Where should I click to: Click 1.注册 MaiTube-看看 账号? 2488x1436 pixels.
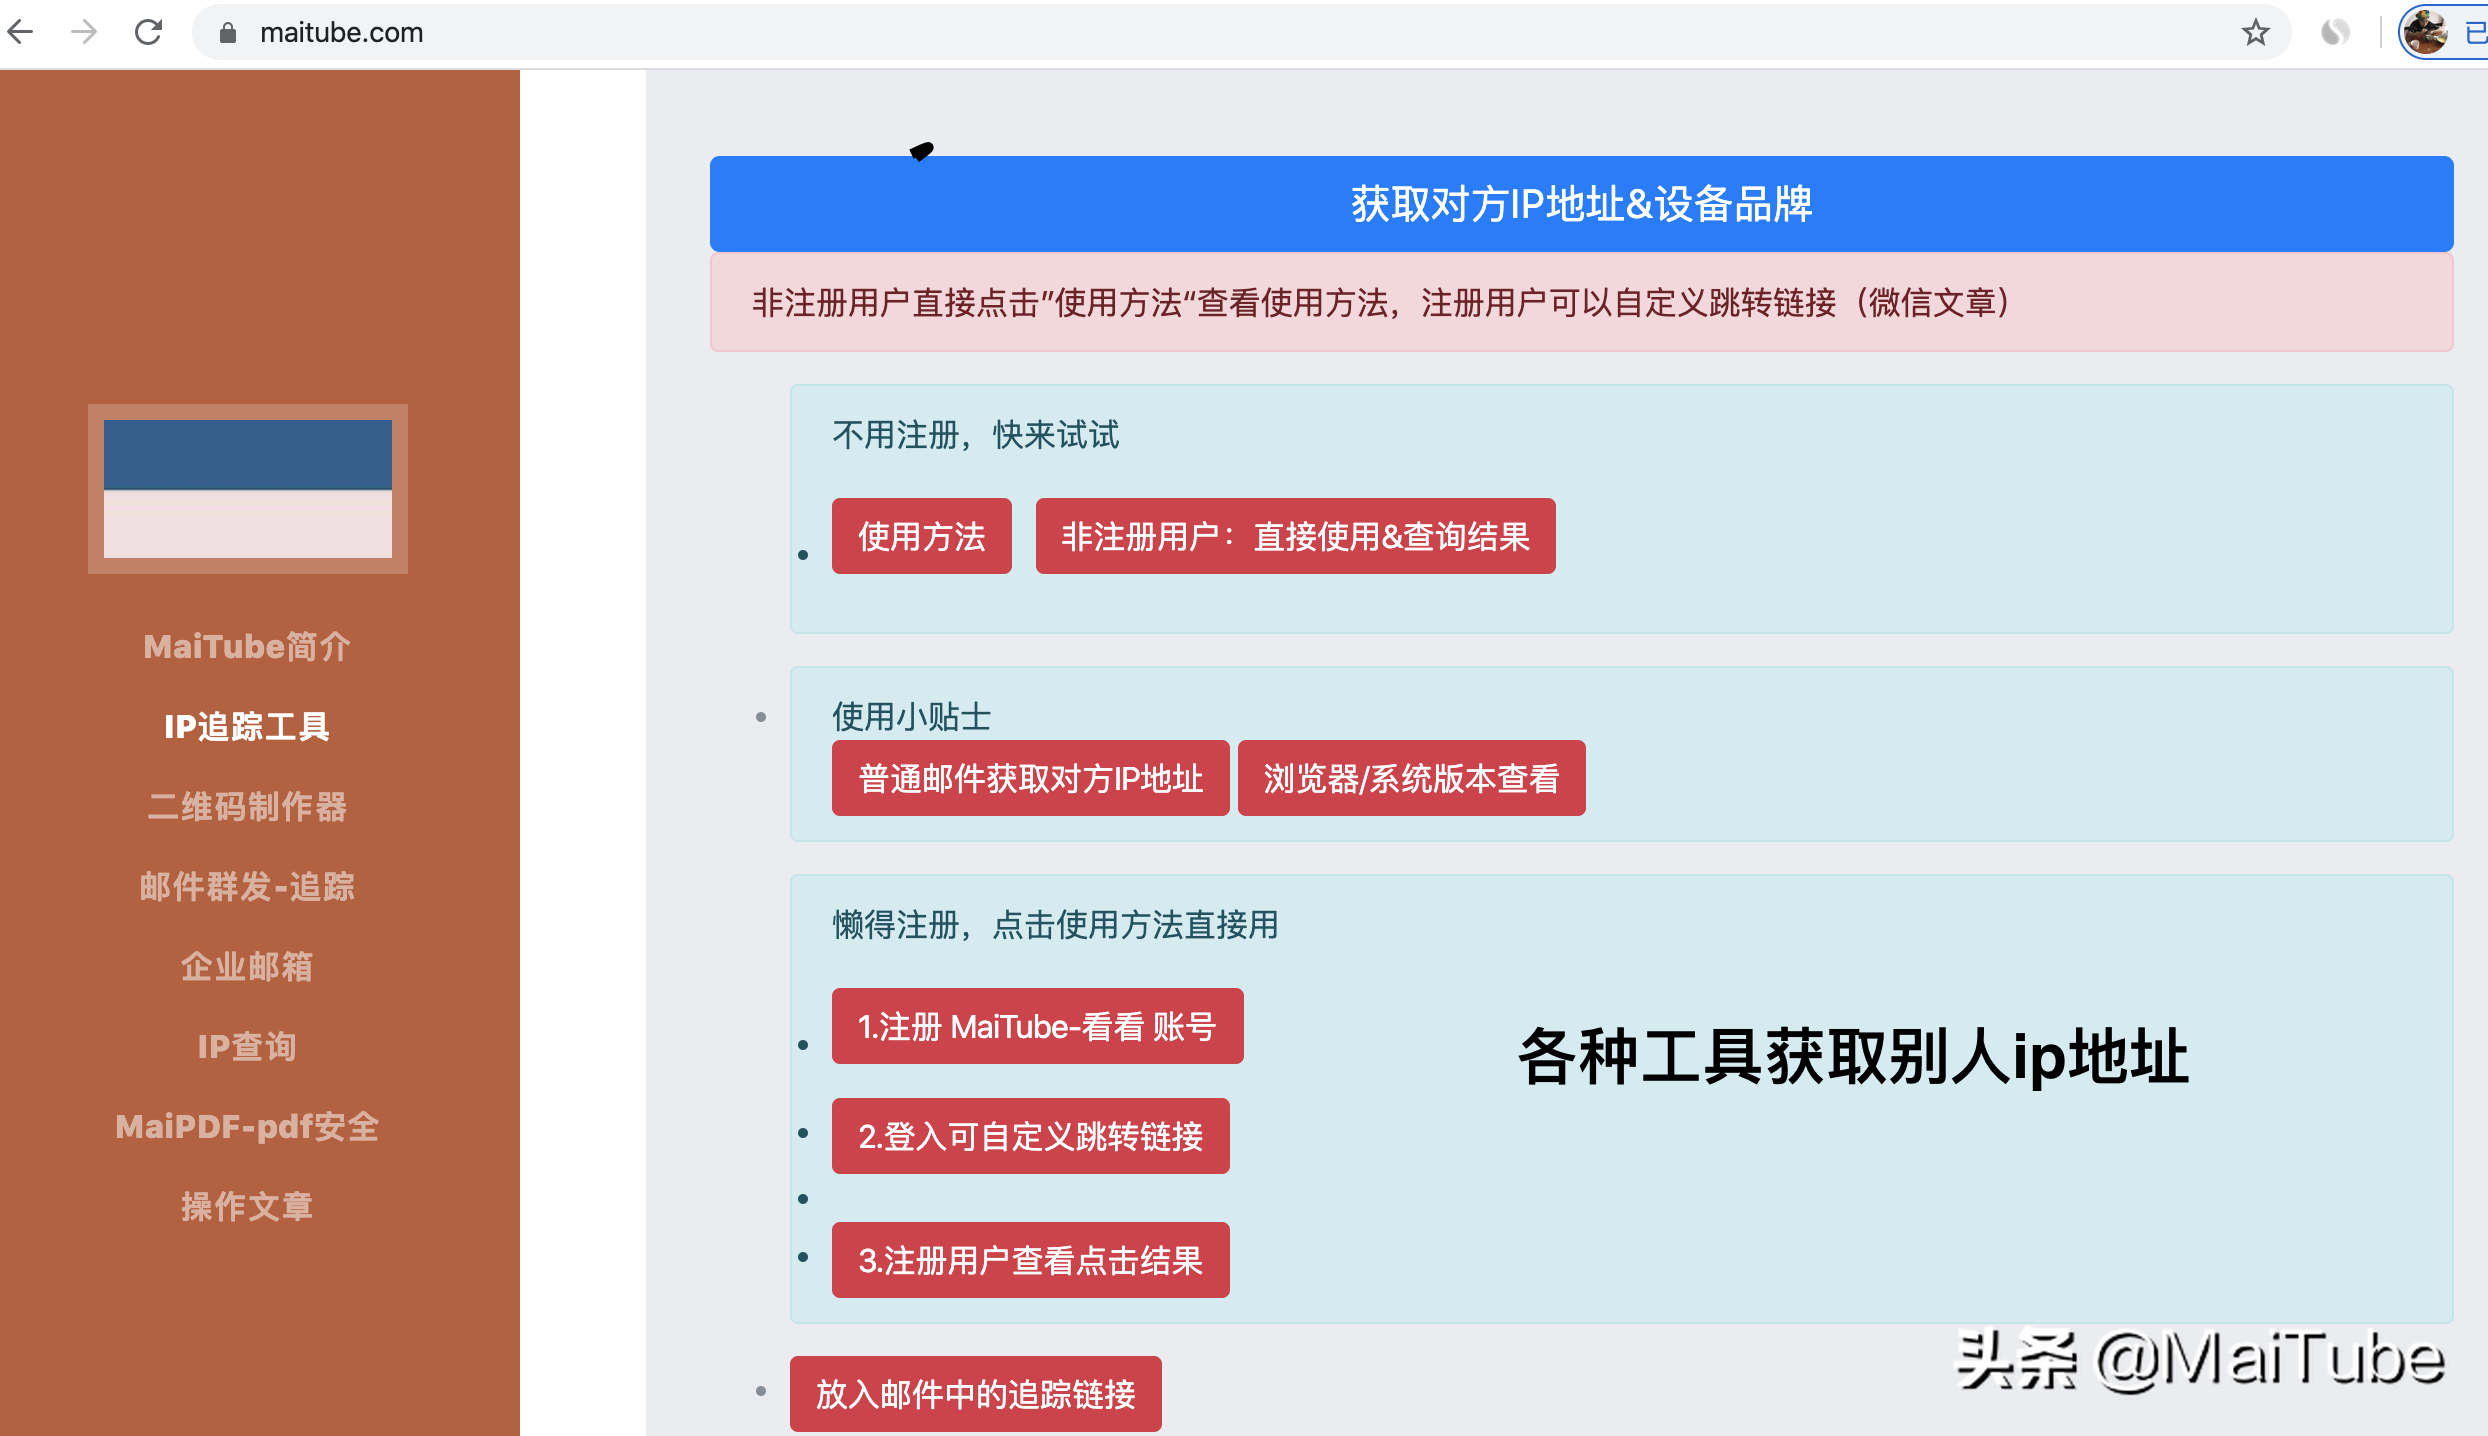tap(1037, 1027)
